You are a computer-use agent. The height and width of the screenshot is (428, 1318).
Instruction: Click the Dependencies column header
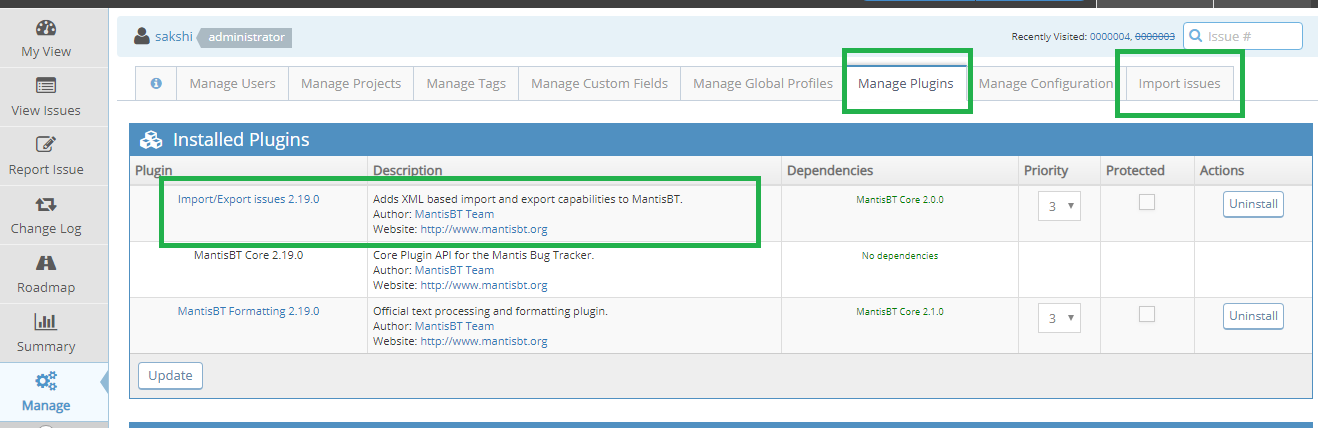tap(830, 171)
